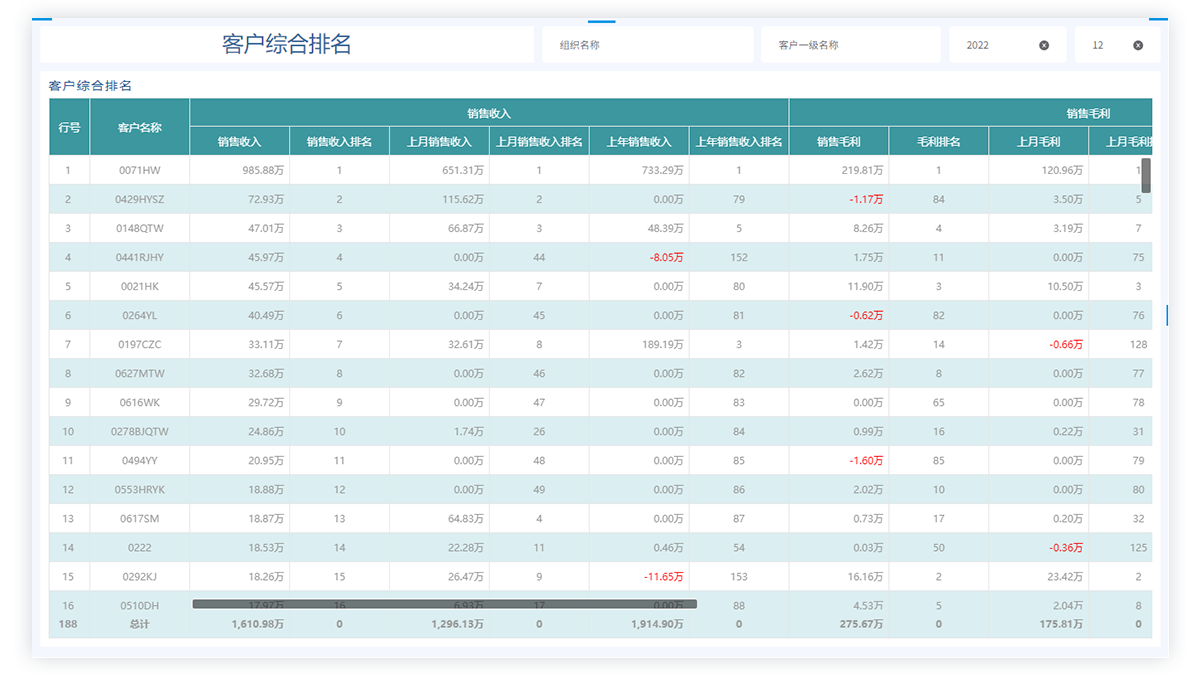
Task: Click the 上年销售收入排名 column header
Action: pyautogui.click(x=739, y=142)
